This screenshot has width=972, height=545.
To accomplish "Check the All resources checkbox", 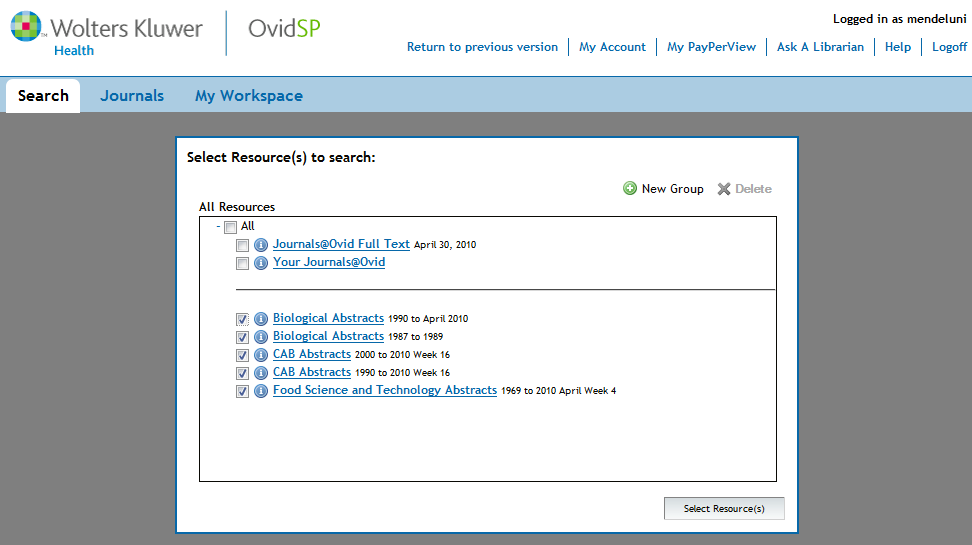I will pyautogui.click(x=231, y=227).
